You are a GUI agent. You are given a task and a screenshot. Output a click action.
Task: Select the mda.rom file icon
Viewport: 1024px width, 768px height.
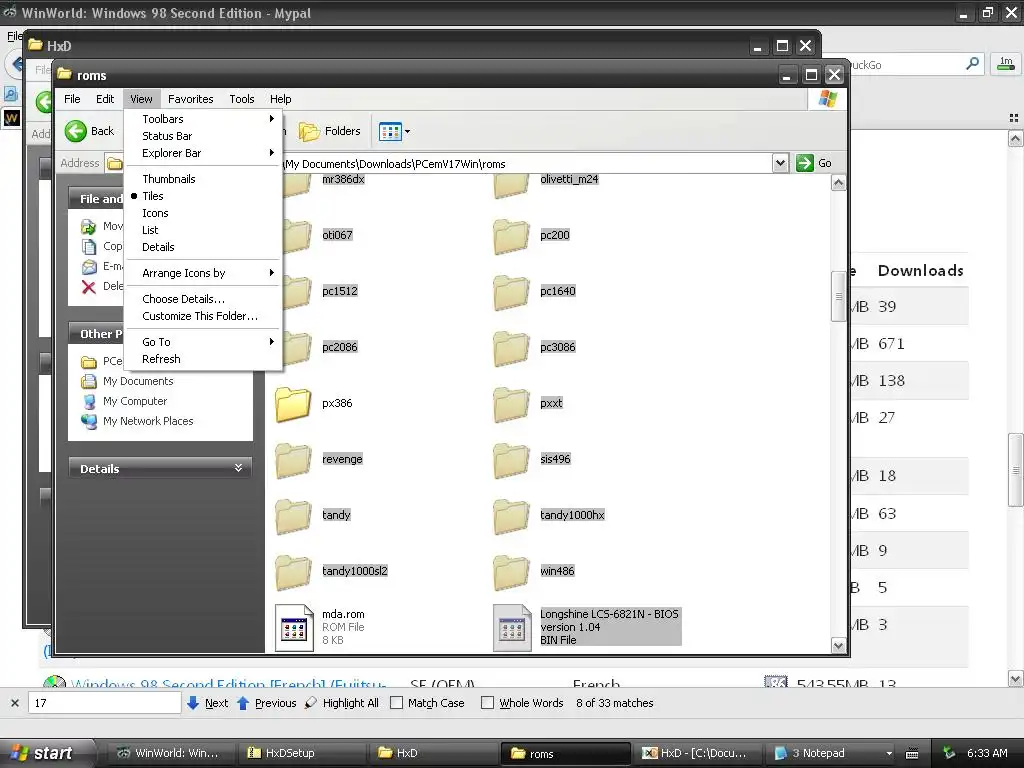[294, 628]
